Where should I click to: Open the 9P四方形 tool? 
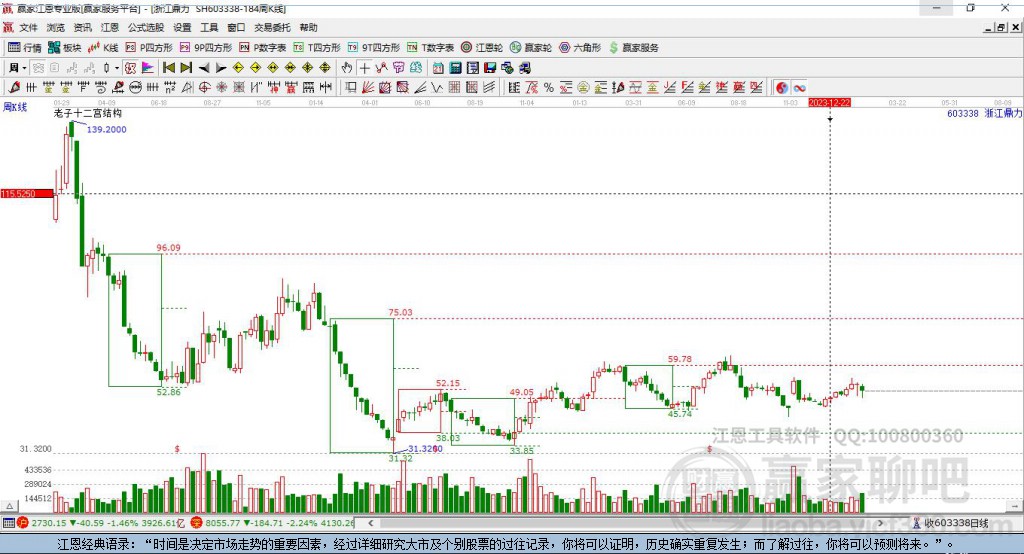click(x=206, y=48)
